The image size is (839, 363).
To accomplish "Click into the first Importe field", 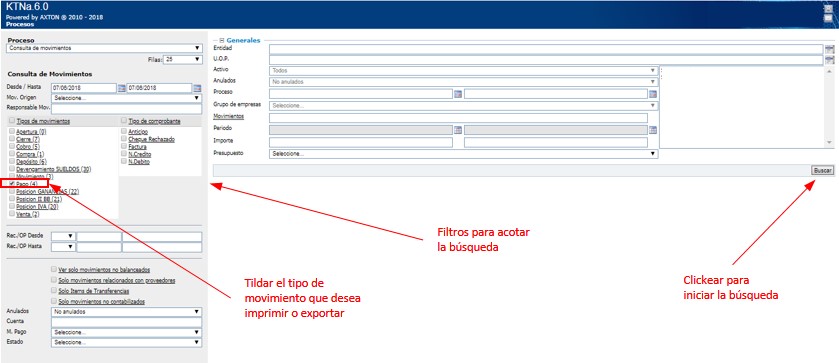I will [361, 142].
